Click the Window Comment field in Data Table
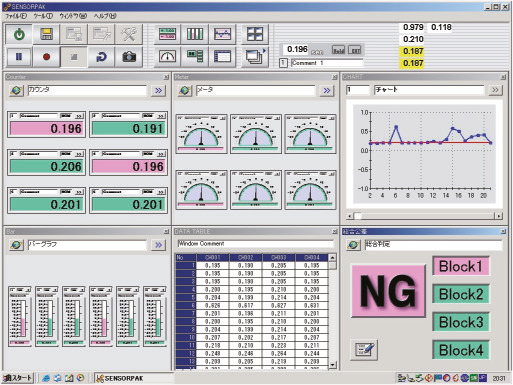This screenshot has width=513, height=385. pos(255,244)
